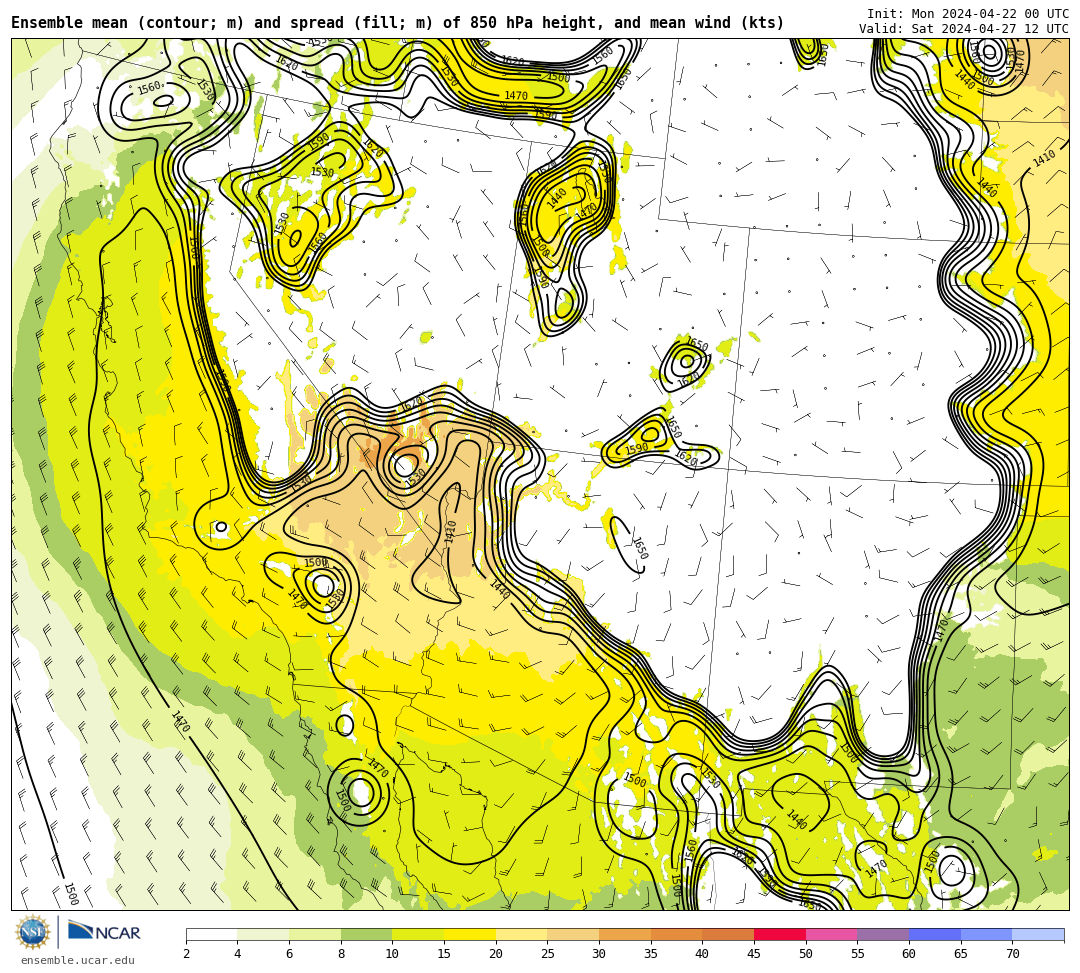Click the colorbar tick label 8

pos(341,954)
